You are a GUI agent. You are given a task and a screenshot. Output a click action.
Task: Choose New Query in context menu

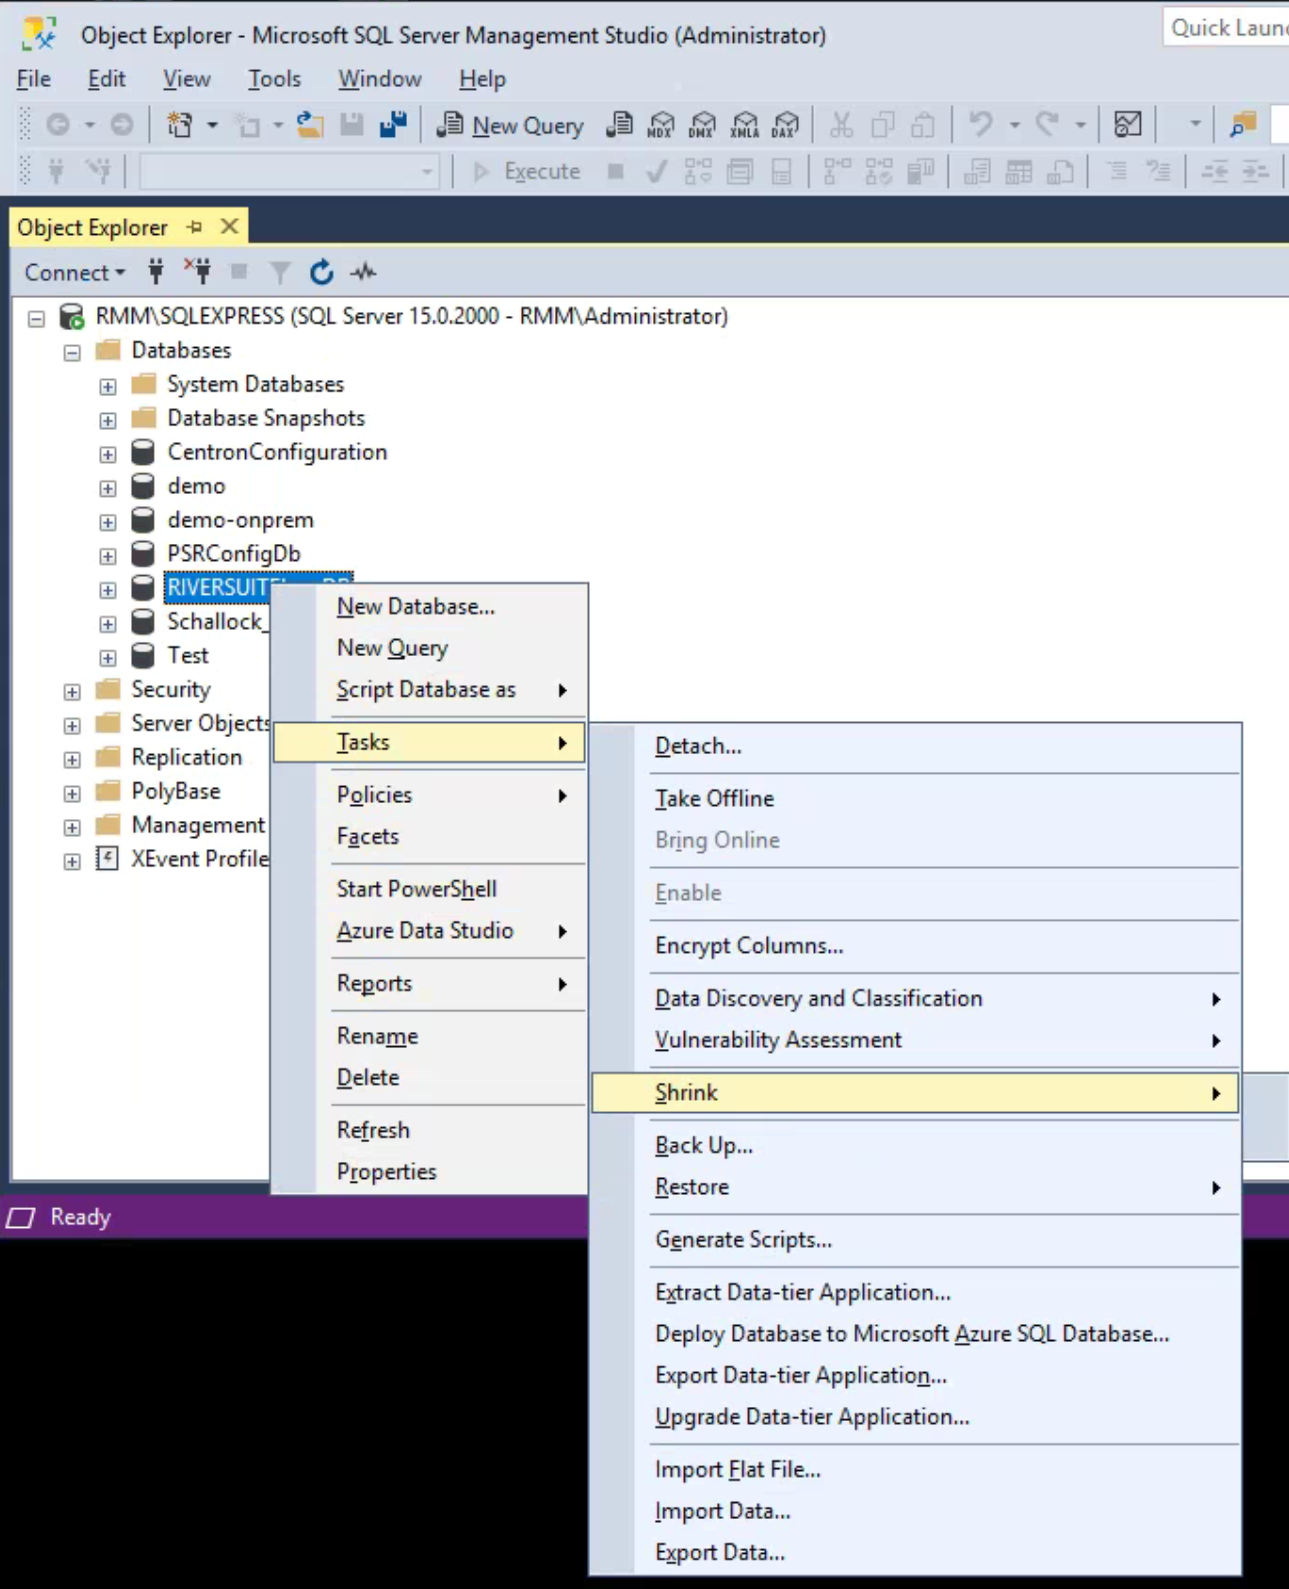[430, 648]
